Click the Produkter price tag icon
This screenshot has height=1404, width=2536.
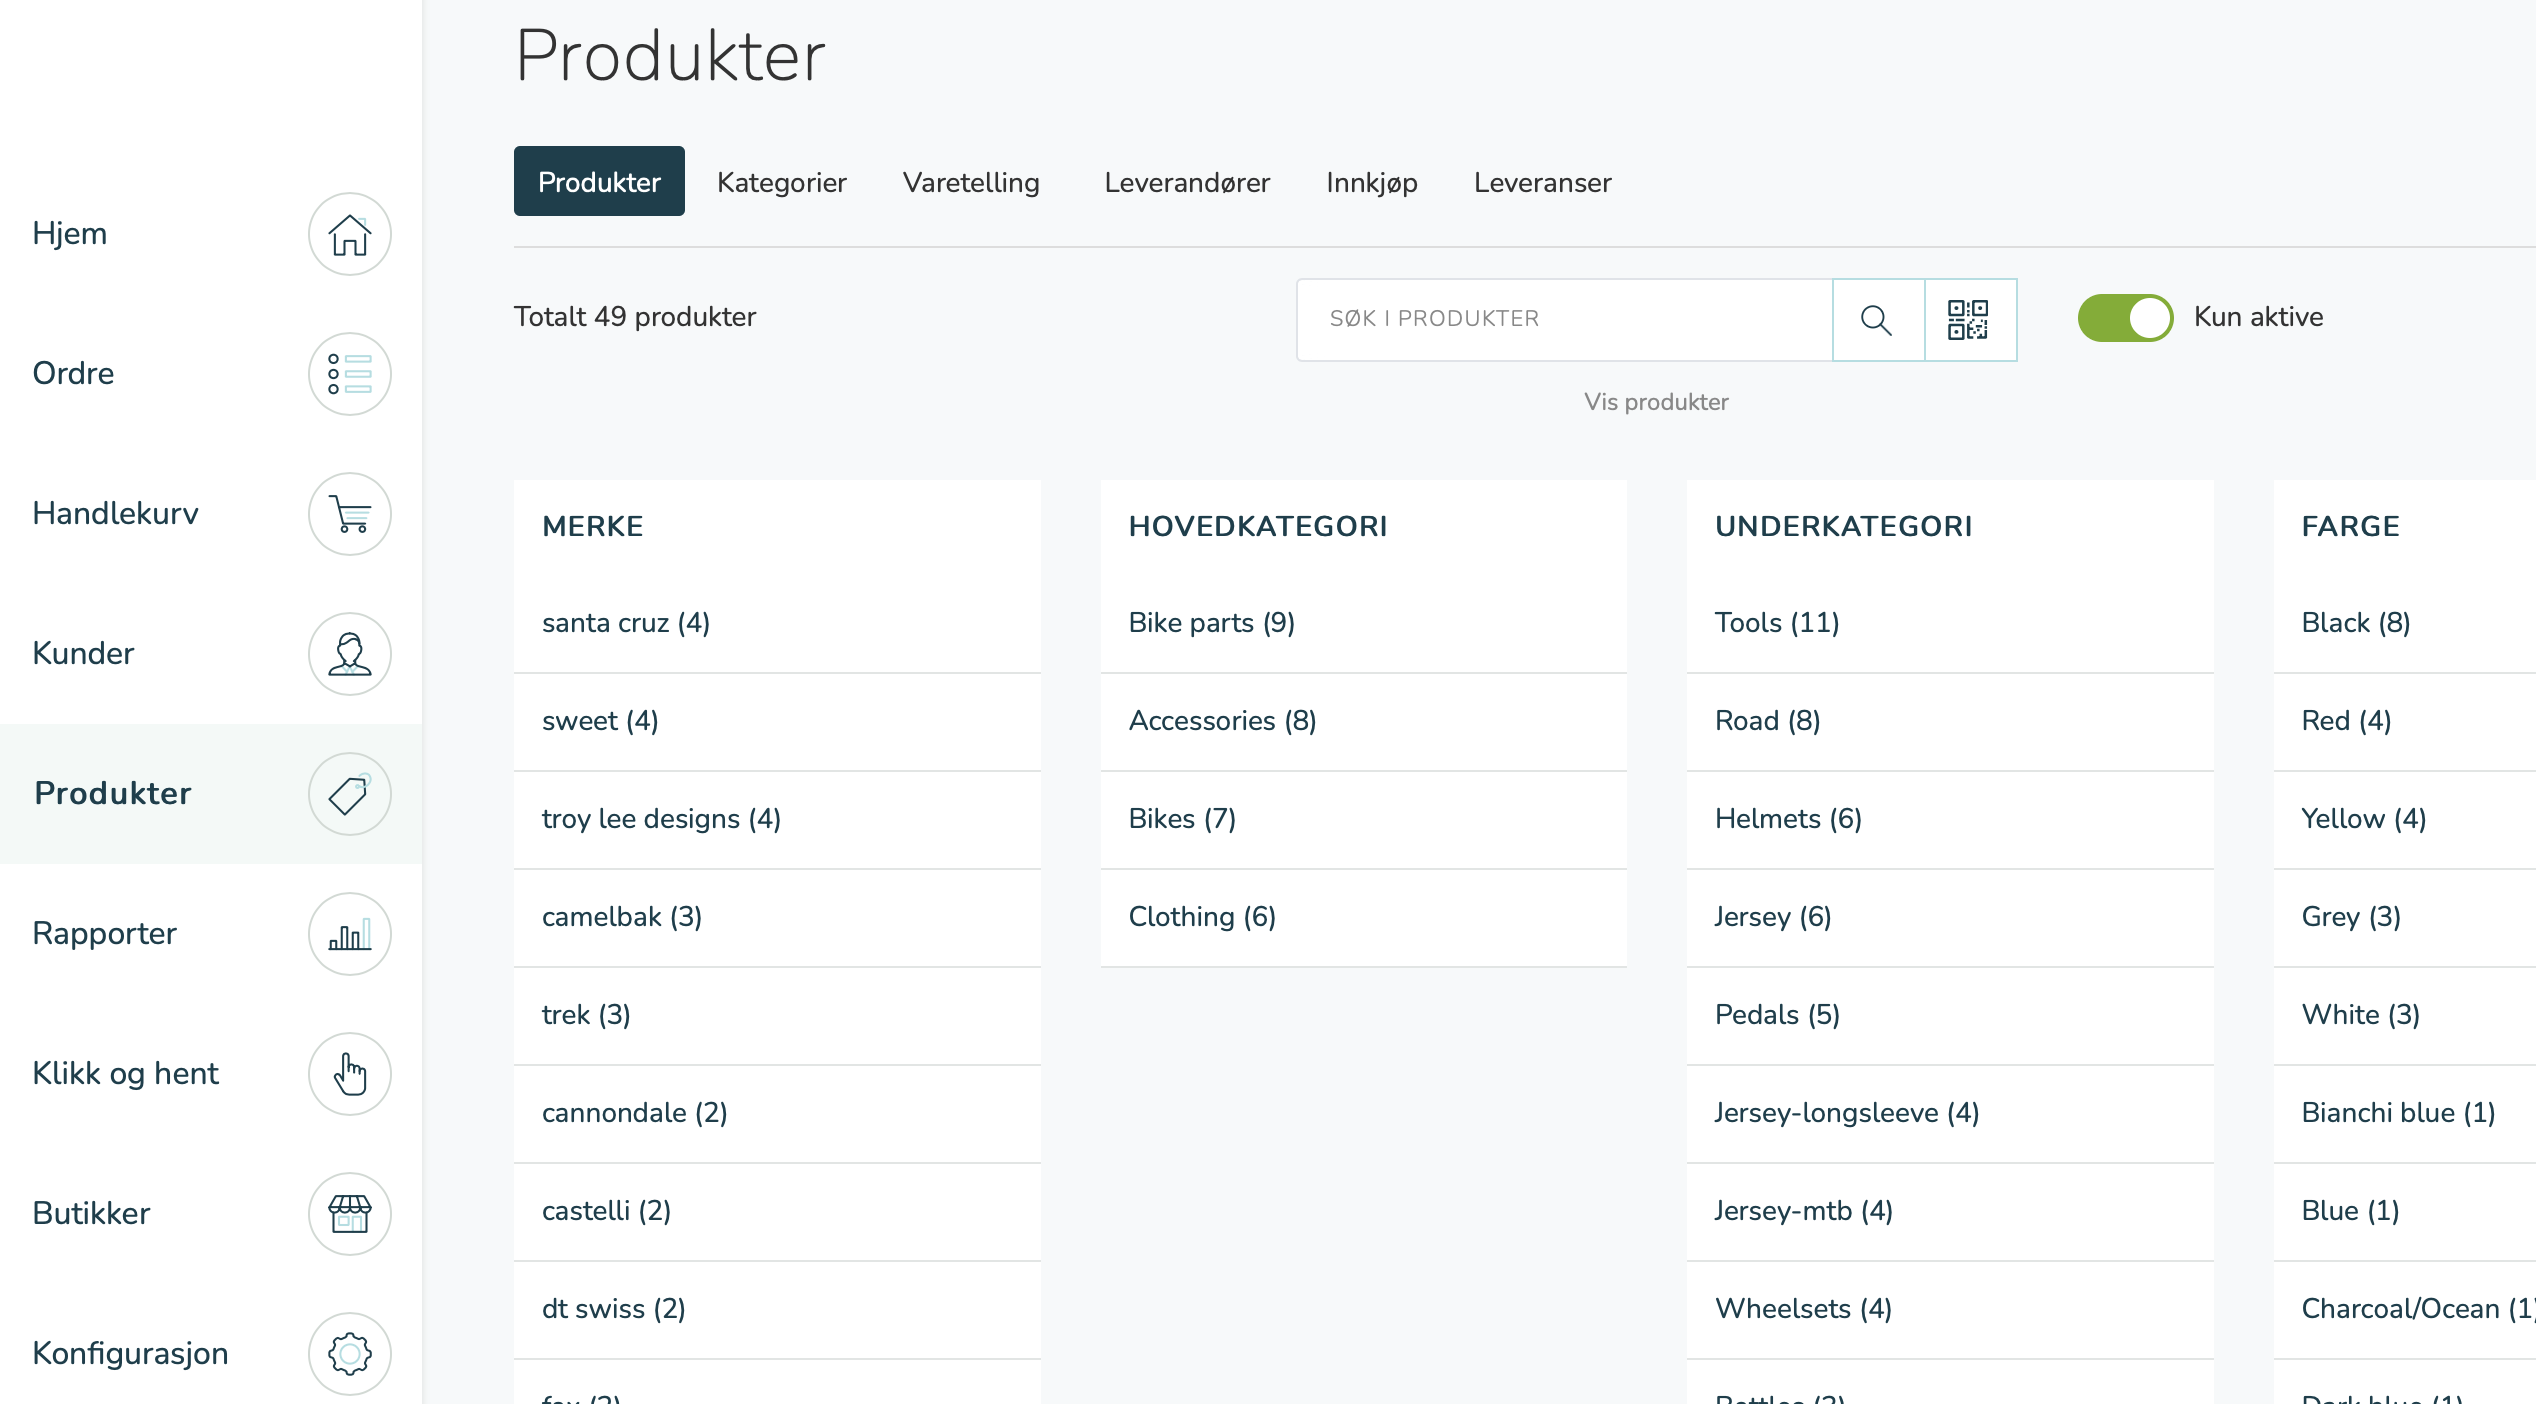349,794
